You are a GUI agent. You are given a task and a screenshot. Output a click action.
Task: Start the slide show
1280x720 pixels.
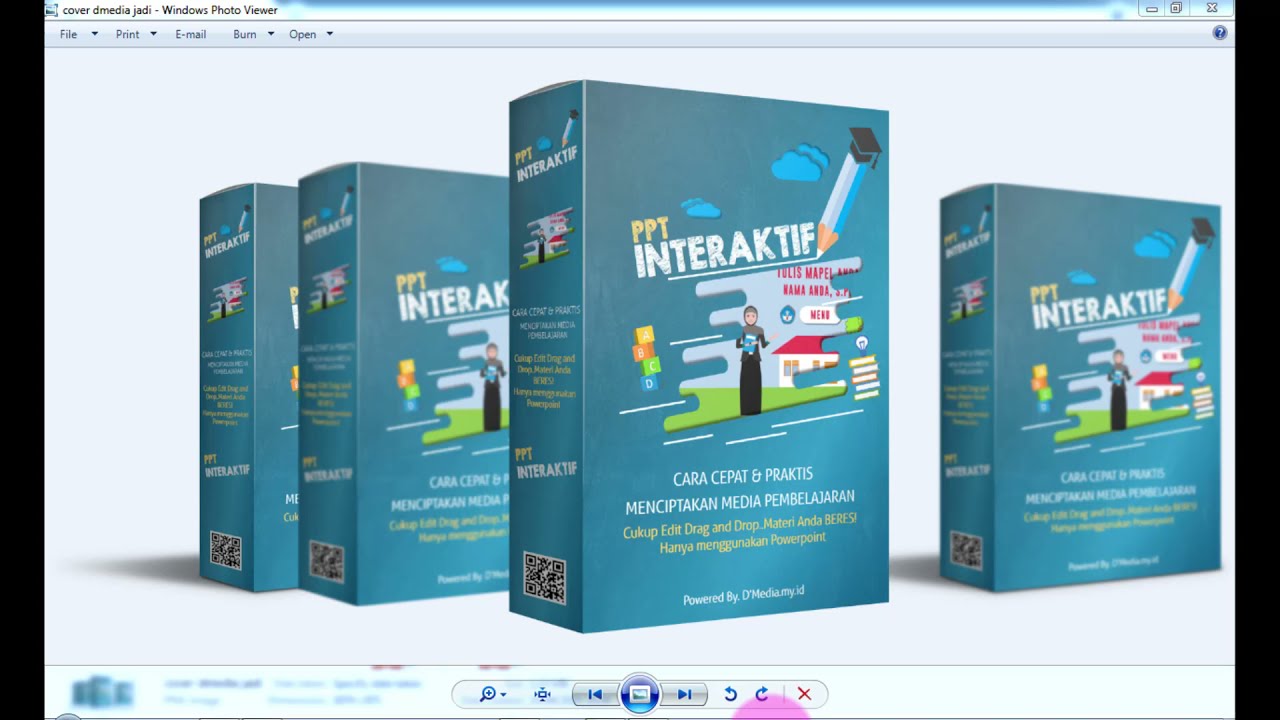(640, 694)
